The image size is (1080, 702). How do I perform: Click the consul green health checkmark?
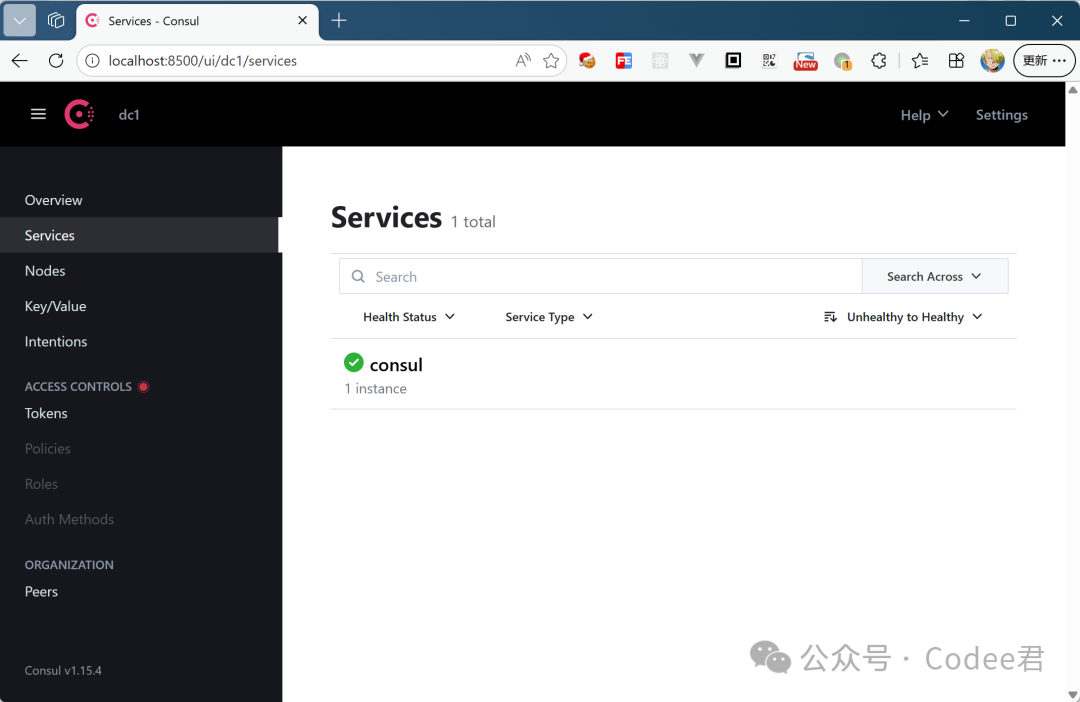[x=353, y=362]
